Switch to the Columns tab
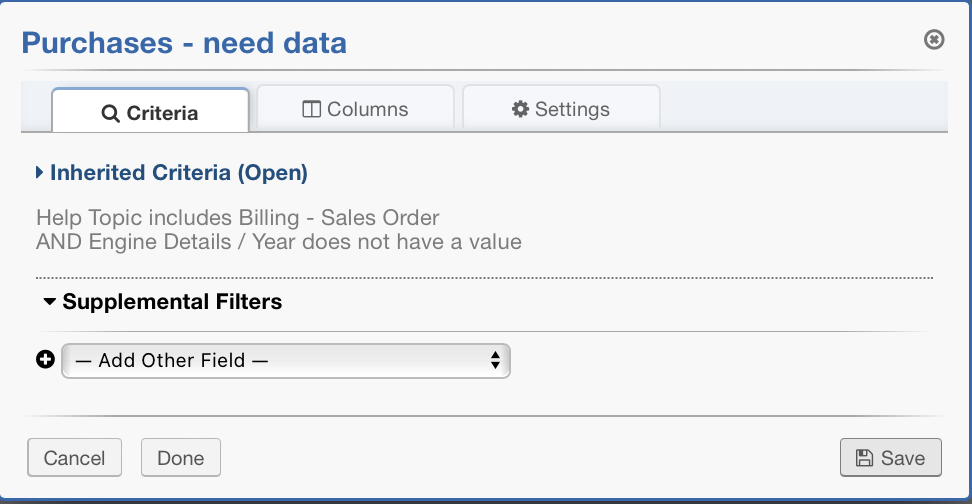 coord(355,109)
